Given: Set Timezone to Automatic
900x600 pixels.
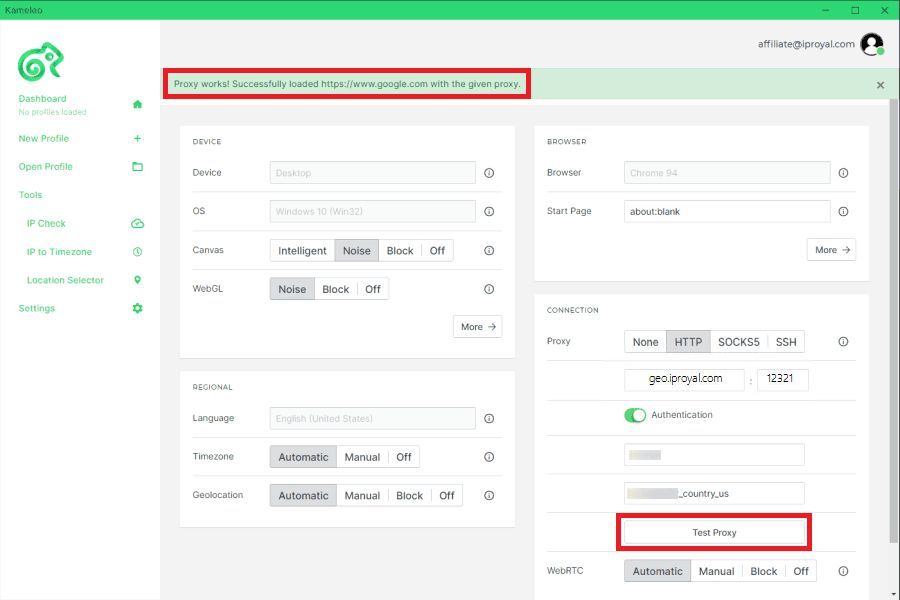Looking at the screenshot, I should coord(303,457).
